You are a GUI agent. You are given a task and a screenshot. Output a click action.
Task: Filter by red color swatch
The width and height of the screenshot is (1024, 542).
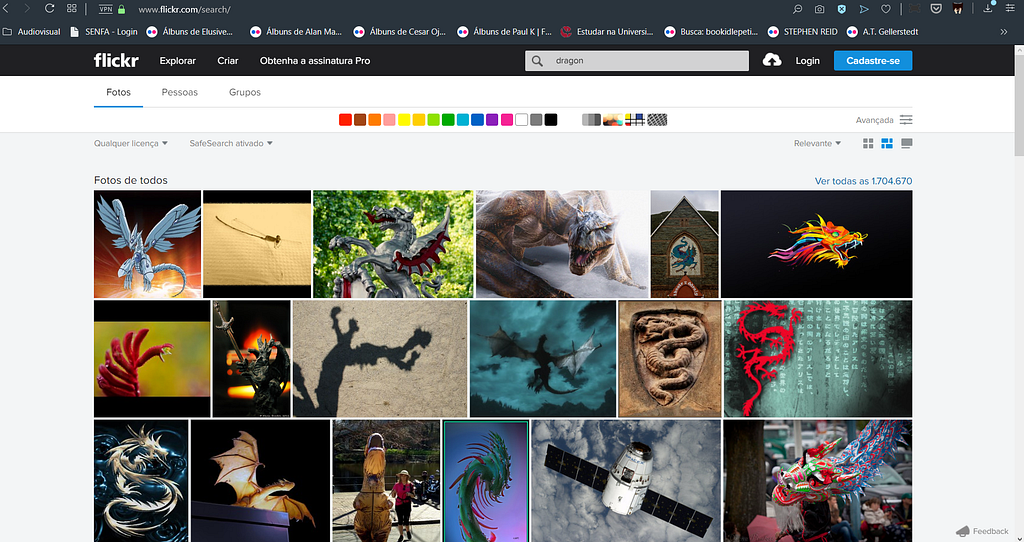345,120
